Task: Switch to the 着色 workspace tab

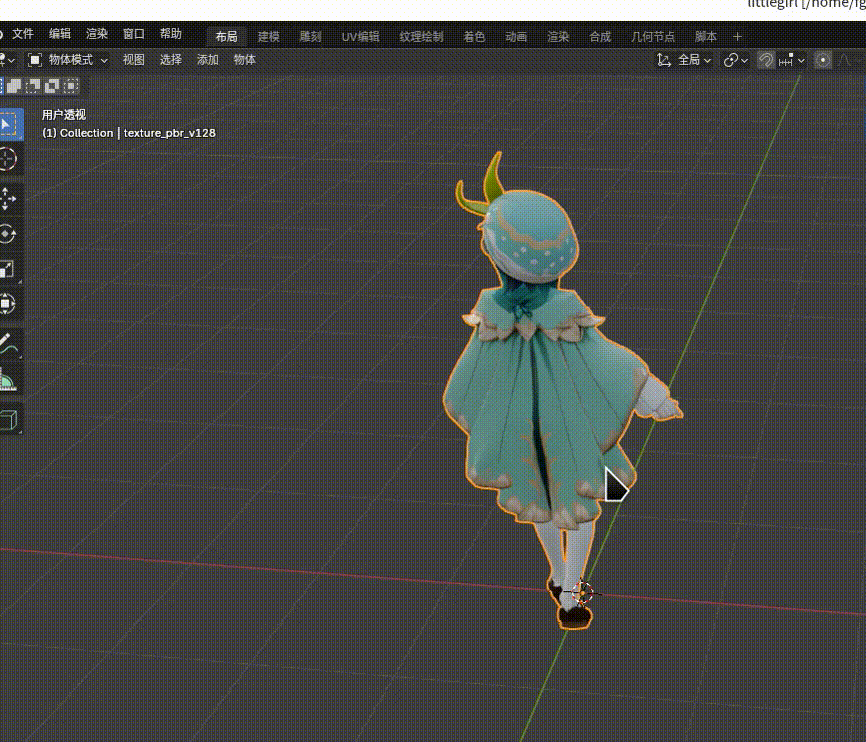Action: click(474, 36)
